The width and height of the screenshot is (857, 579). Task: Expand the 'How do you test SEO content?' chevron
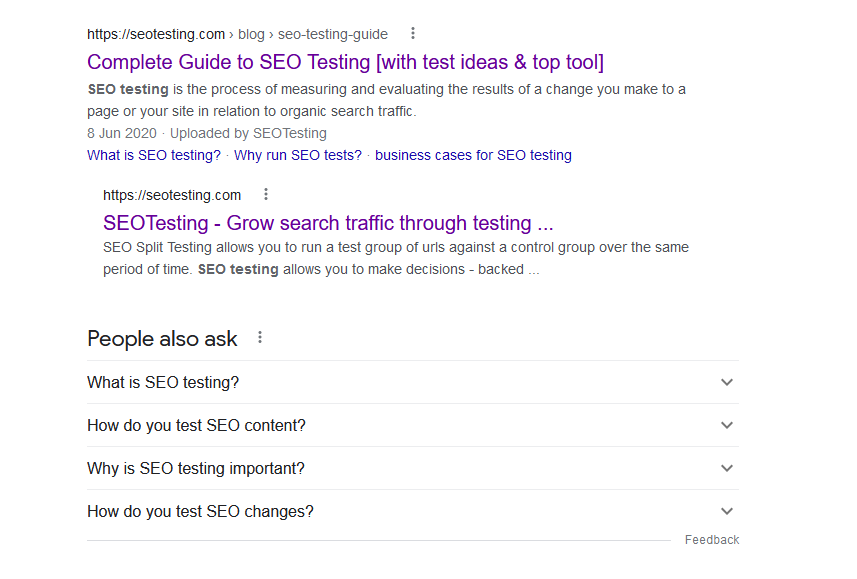727,425
